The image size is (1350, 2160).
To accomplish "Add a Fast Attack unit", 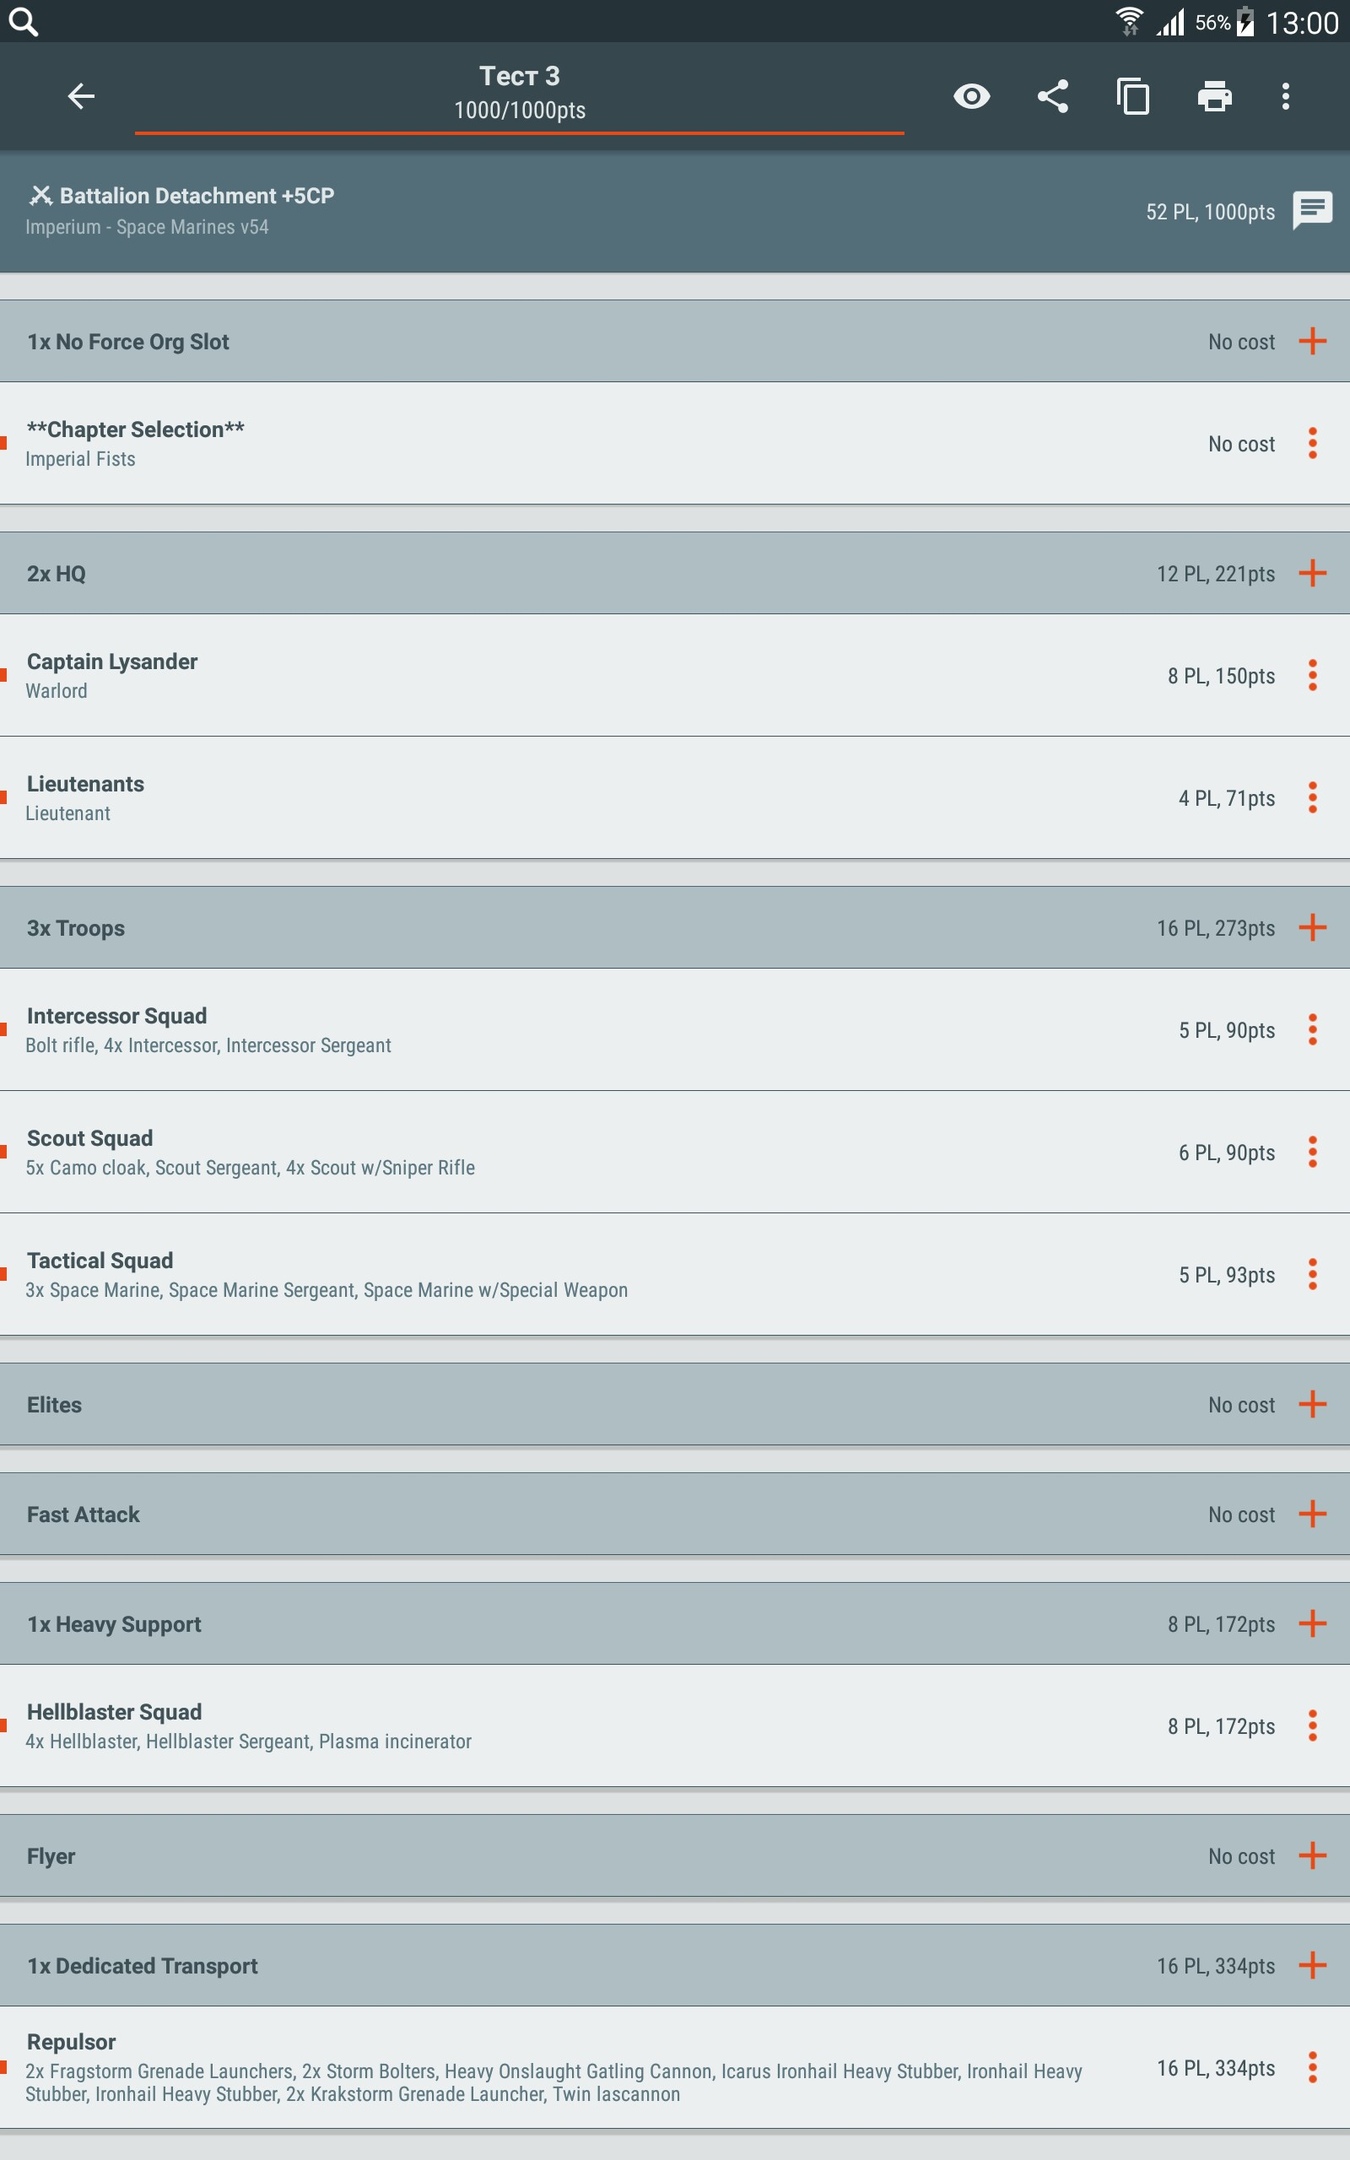I will [1312, 1514].
